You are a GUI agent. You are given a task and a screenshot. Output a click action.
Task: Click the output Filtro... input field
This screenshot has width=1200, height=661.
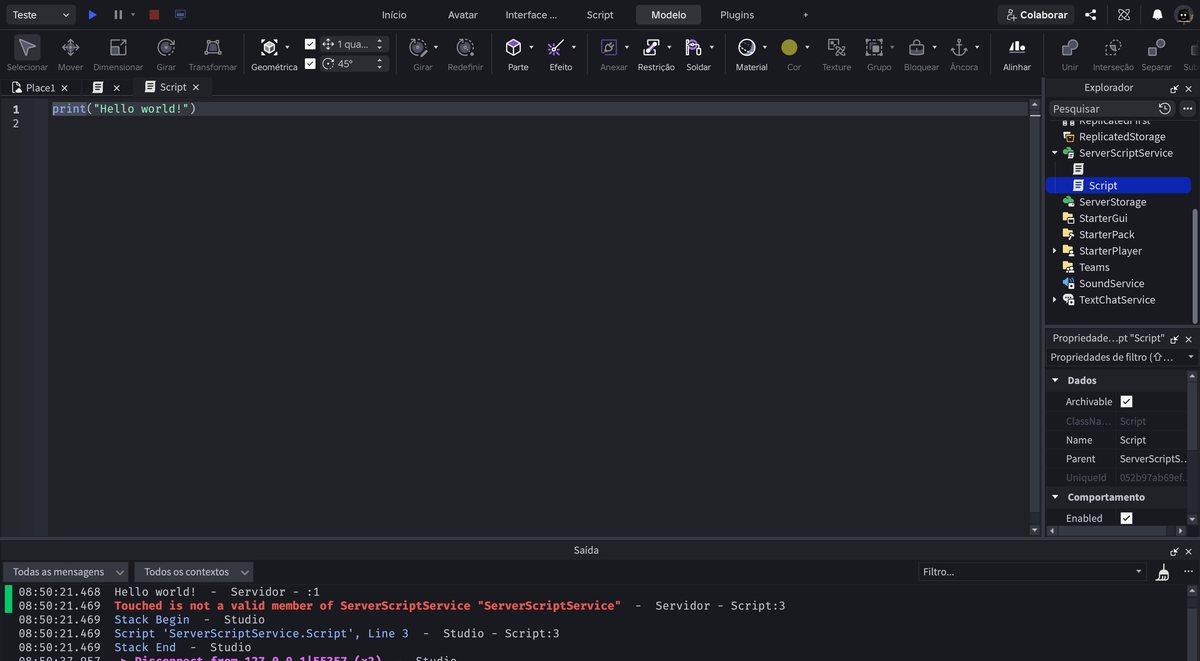pyautogui.click(x=1032, y=572)
